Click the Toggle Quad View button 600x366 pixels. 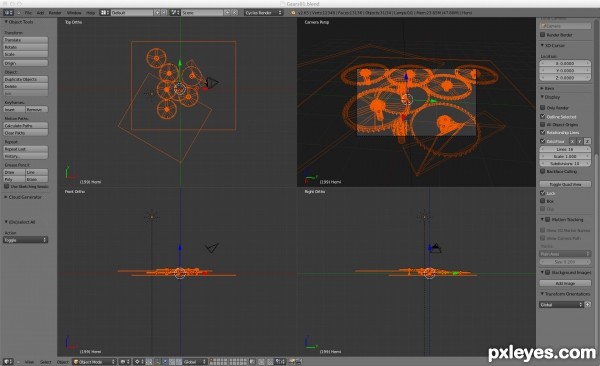pyautogui.click(x=565, y=184)
